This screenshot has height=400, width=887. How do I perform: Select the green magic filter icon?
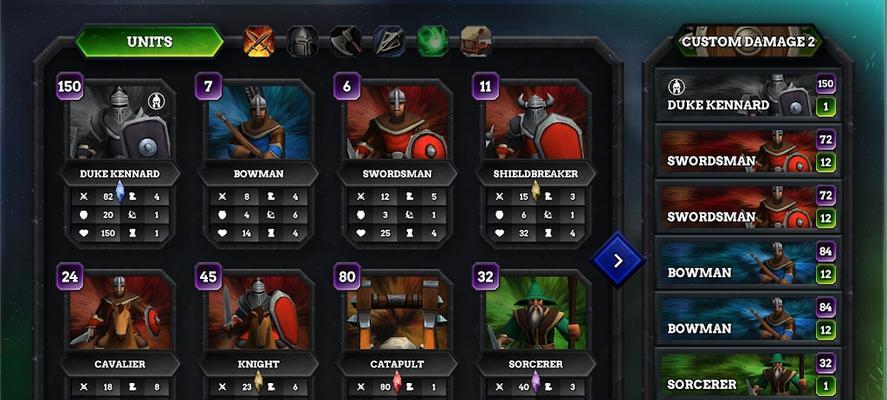tap(433, 41)
